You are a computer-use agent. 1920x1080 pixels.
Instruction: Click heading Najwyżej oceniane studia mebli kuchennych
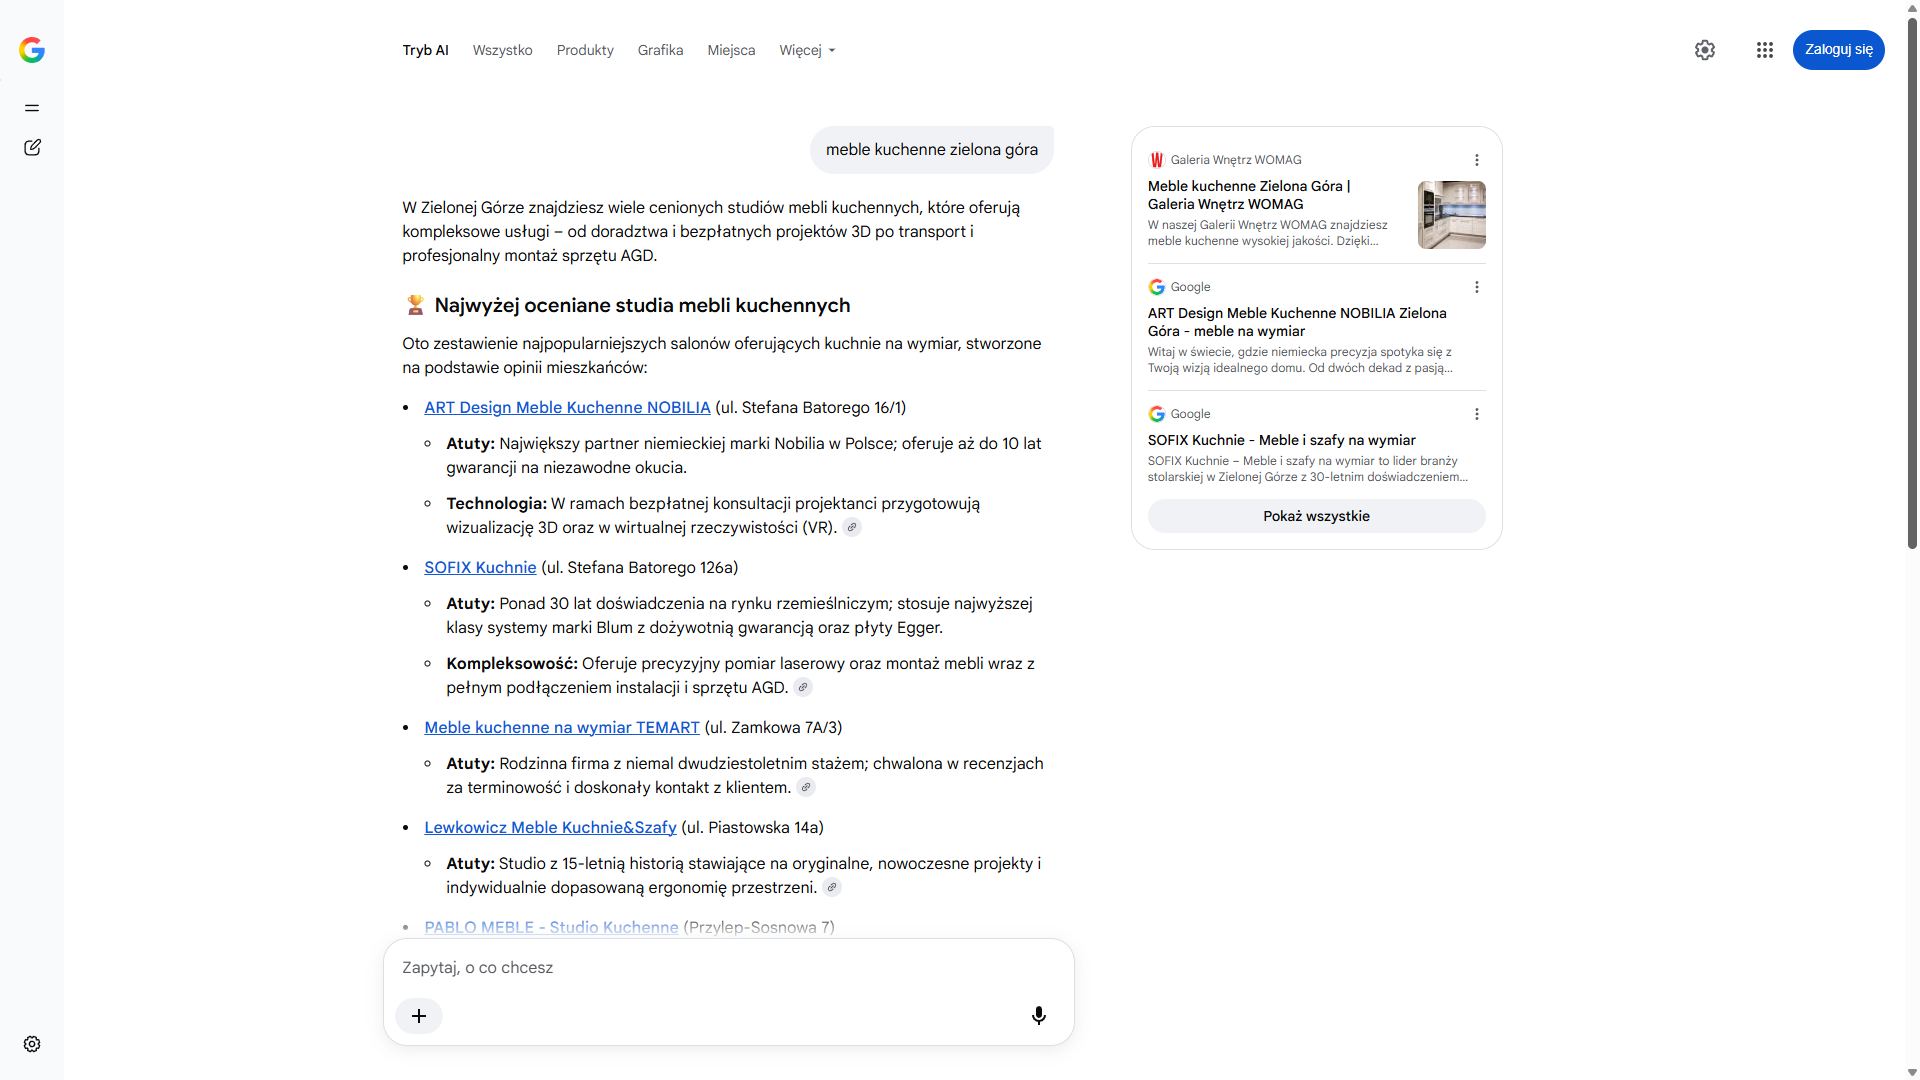[x=642, y=306]
